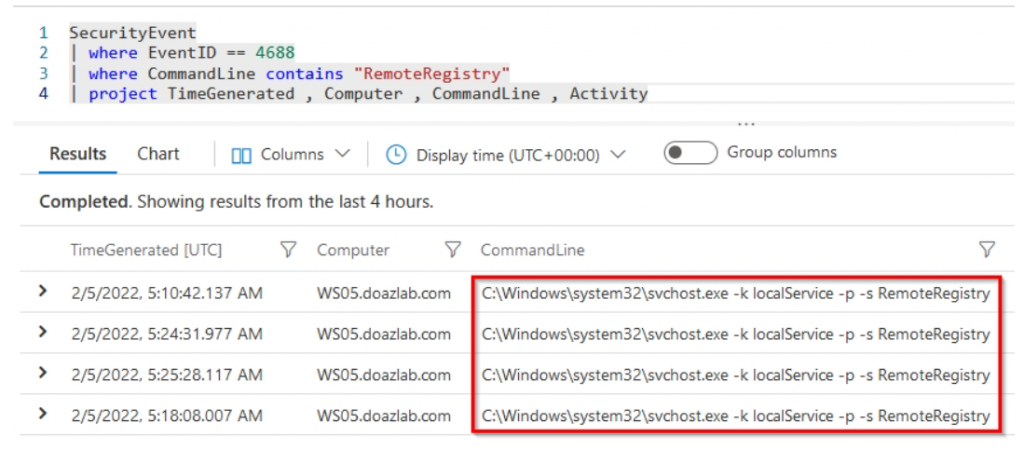Click the Columns grid icon

coord(241,155)
